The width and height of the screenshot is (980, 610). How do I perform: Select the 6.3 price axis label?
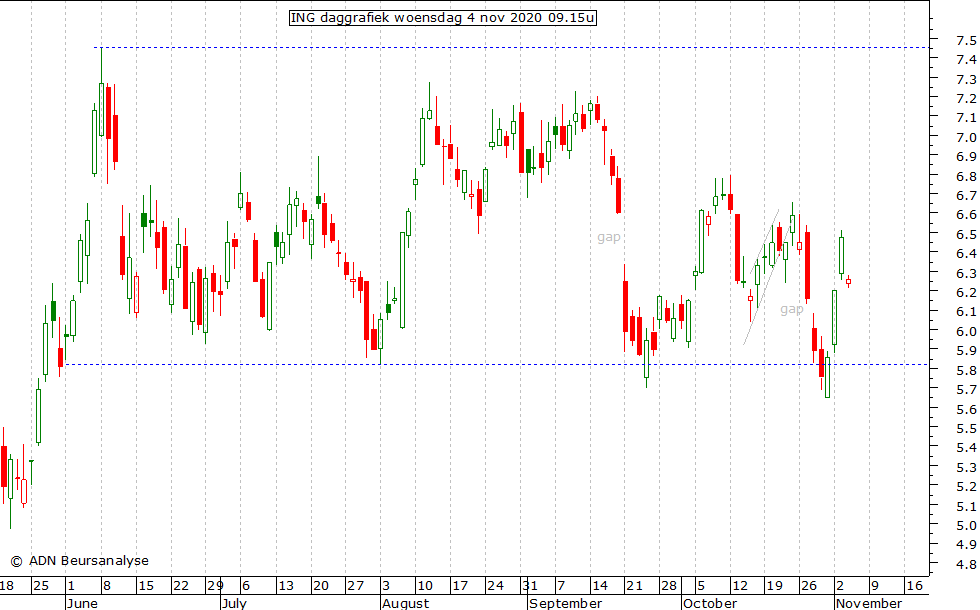966,273
